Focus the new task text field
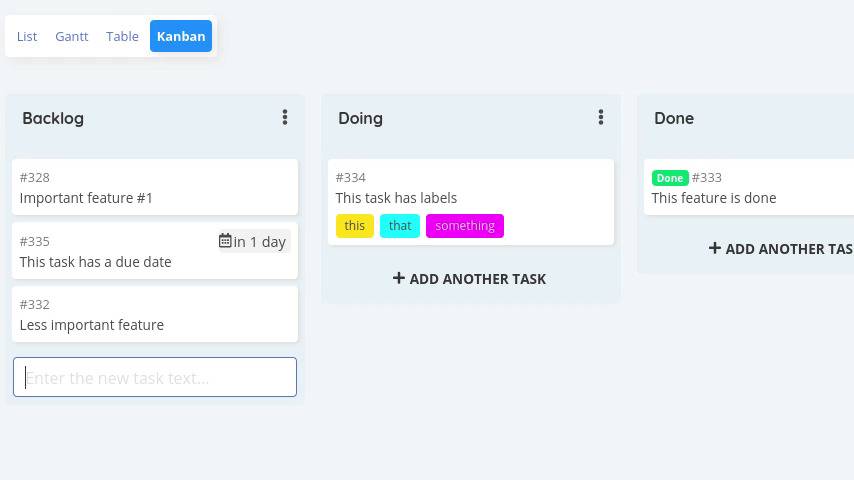The width and height of the screenshot is (854, 480). coord(155,377)
